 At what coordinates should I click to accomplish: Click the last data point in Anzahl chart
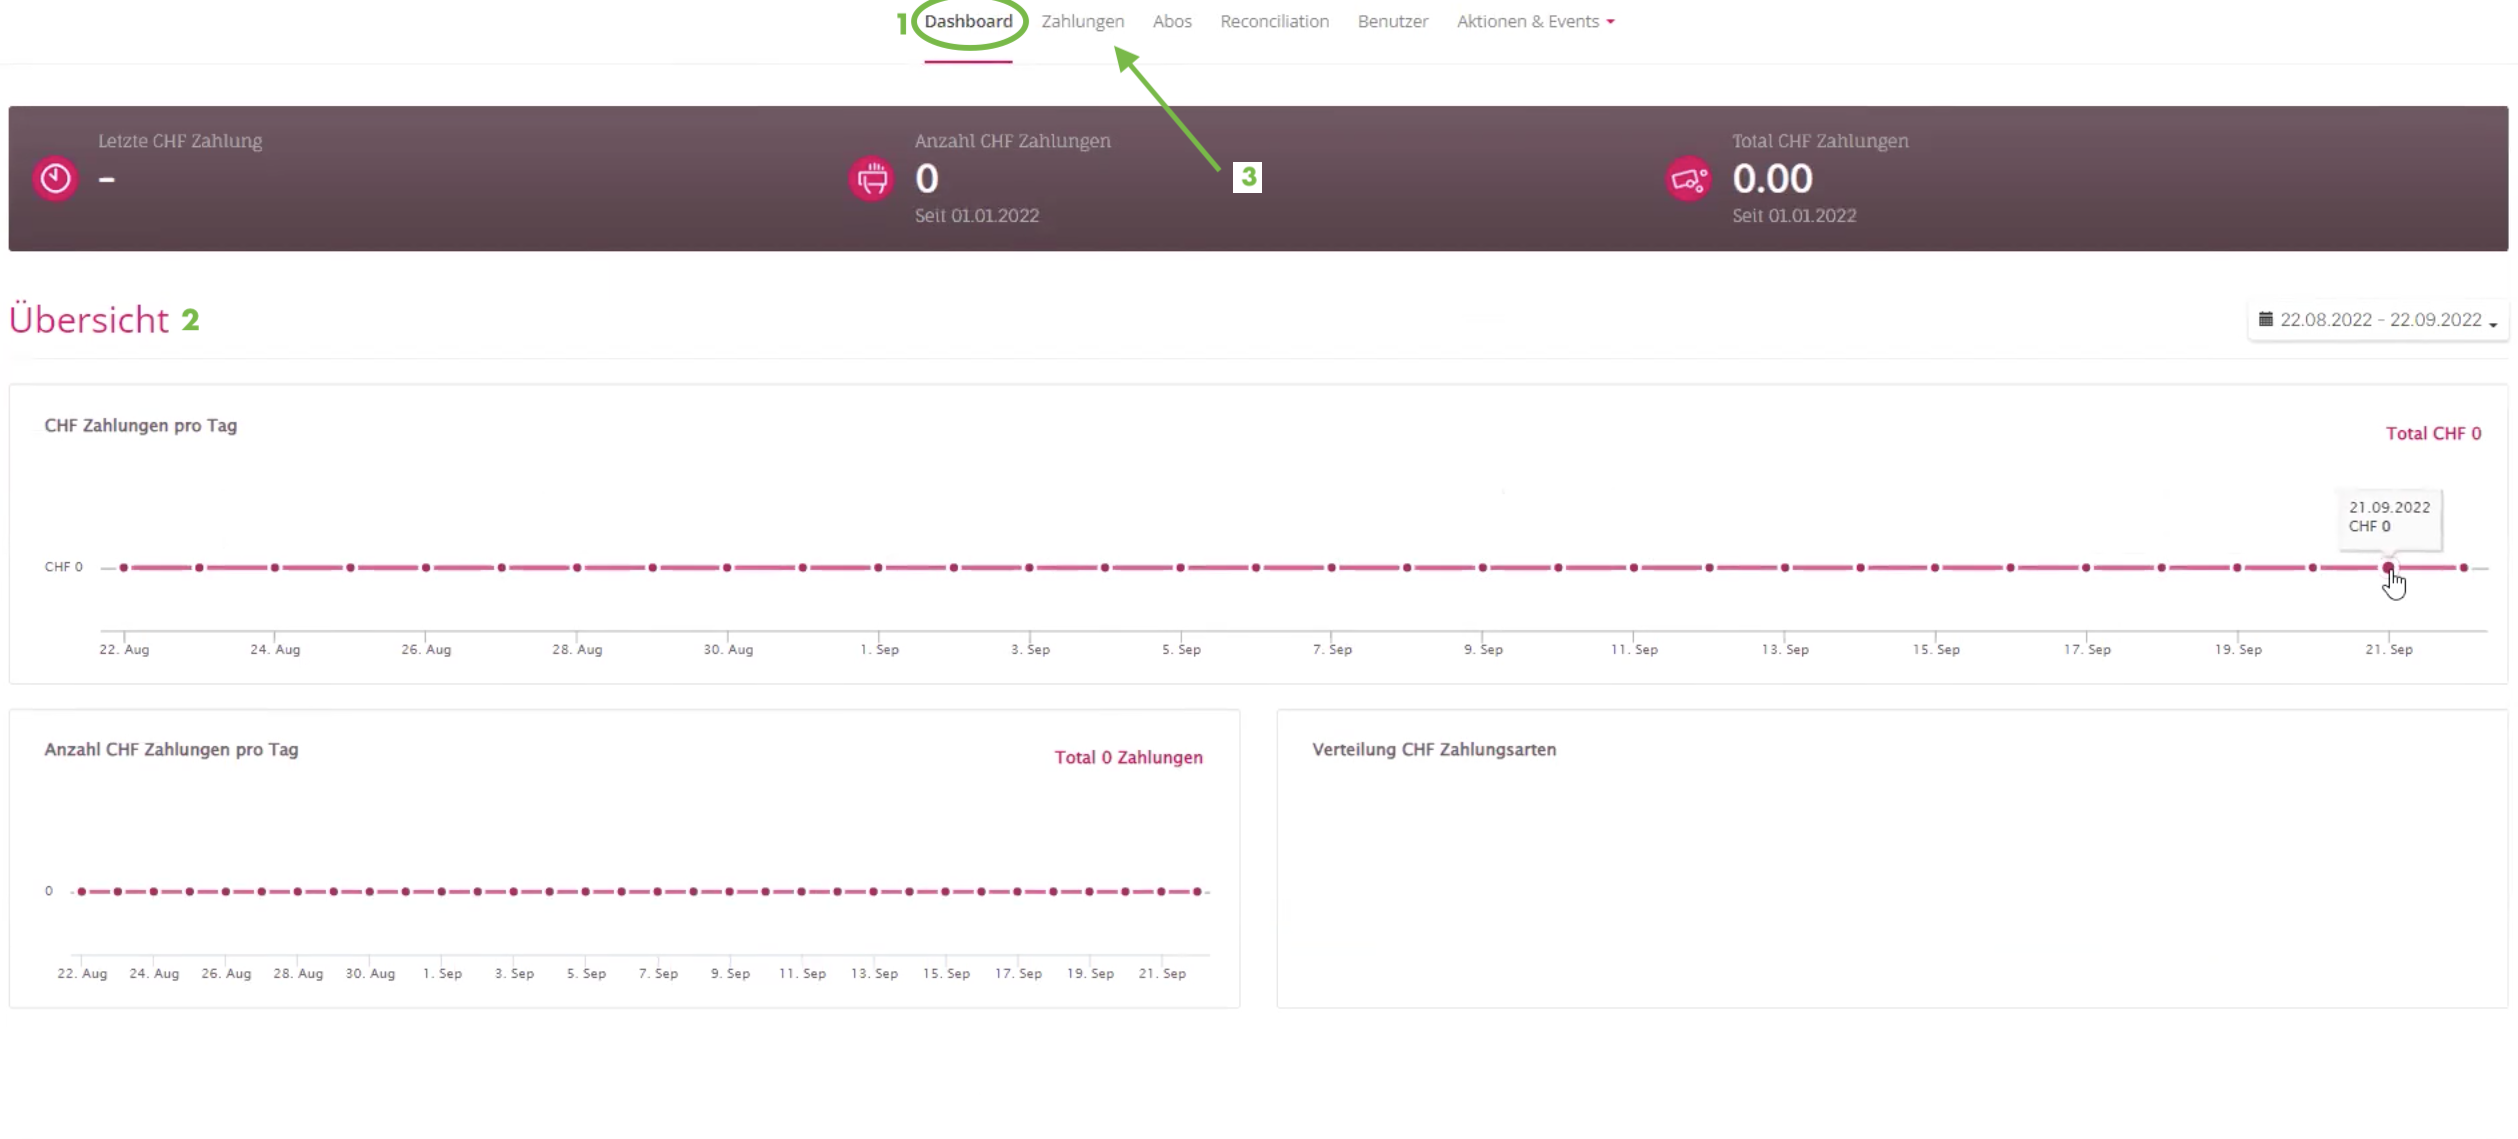1197,891
